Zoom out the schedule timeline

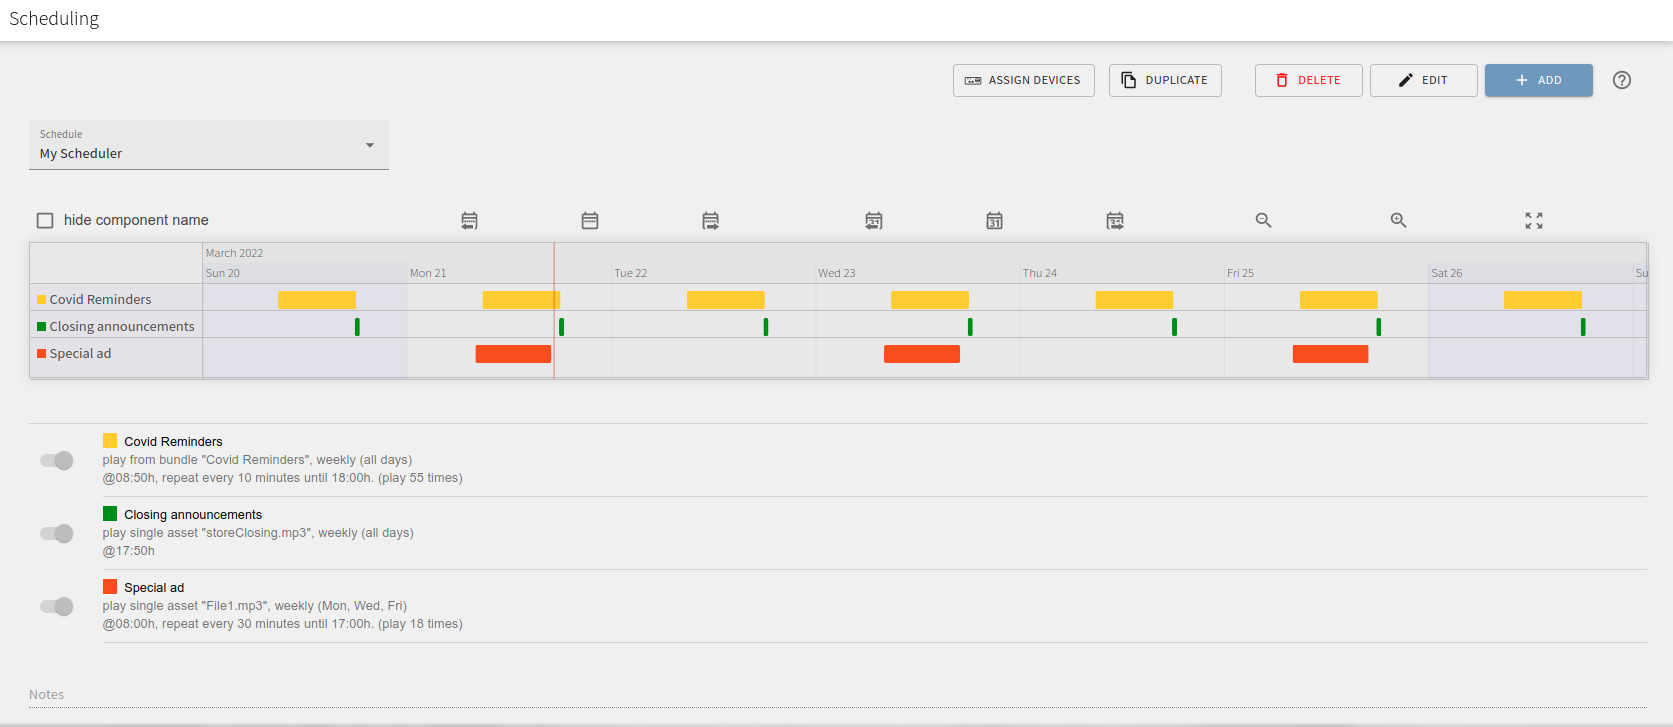(x=1264, y=220)
